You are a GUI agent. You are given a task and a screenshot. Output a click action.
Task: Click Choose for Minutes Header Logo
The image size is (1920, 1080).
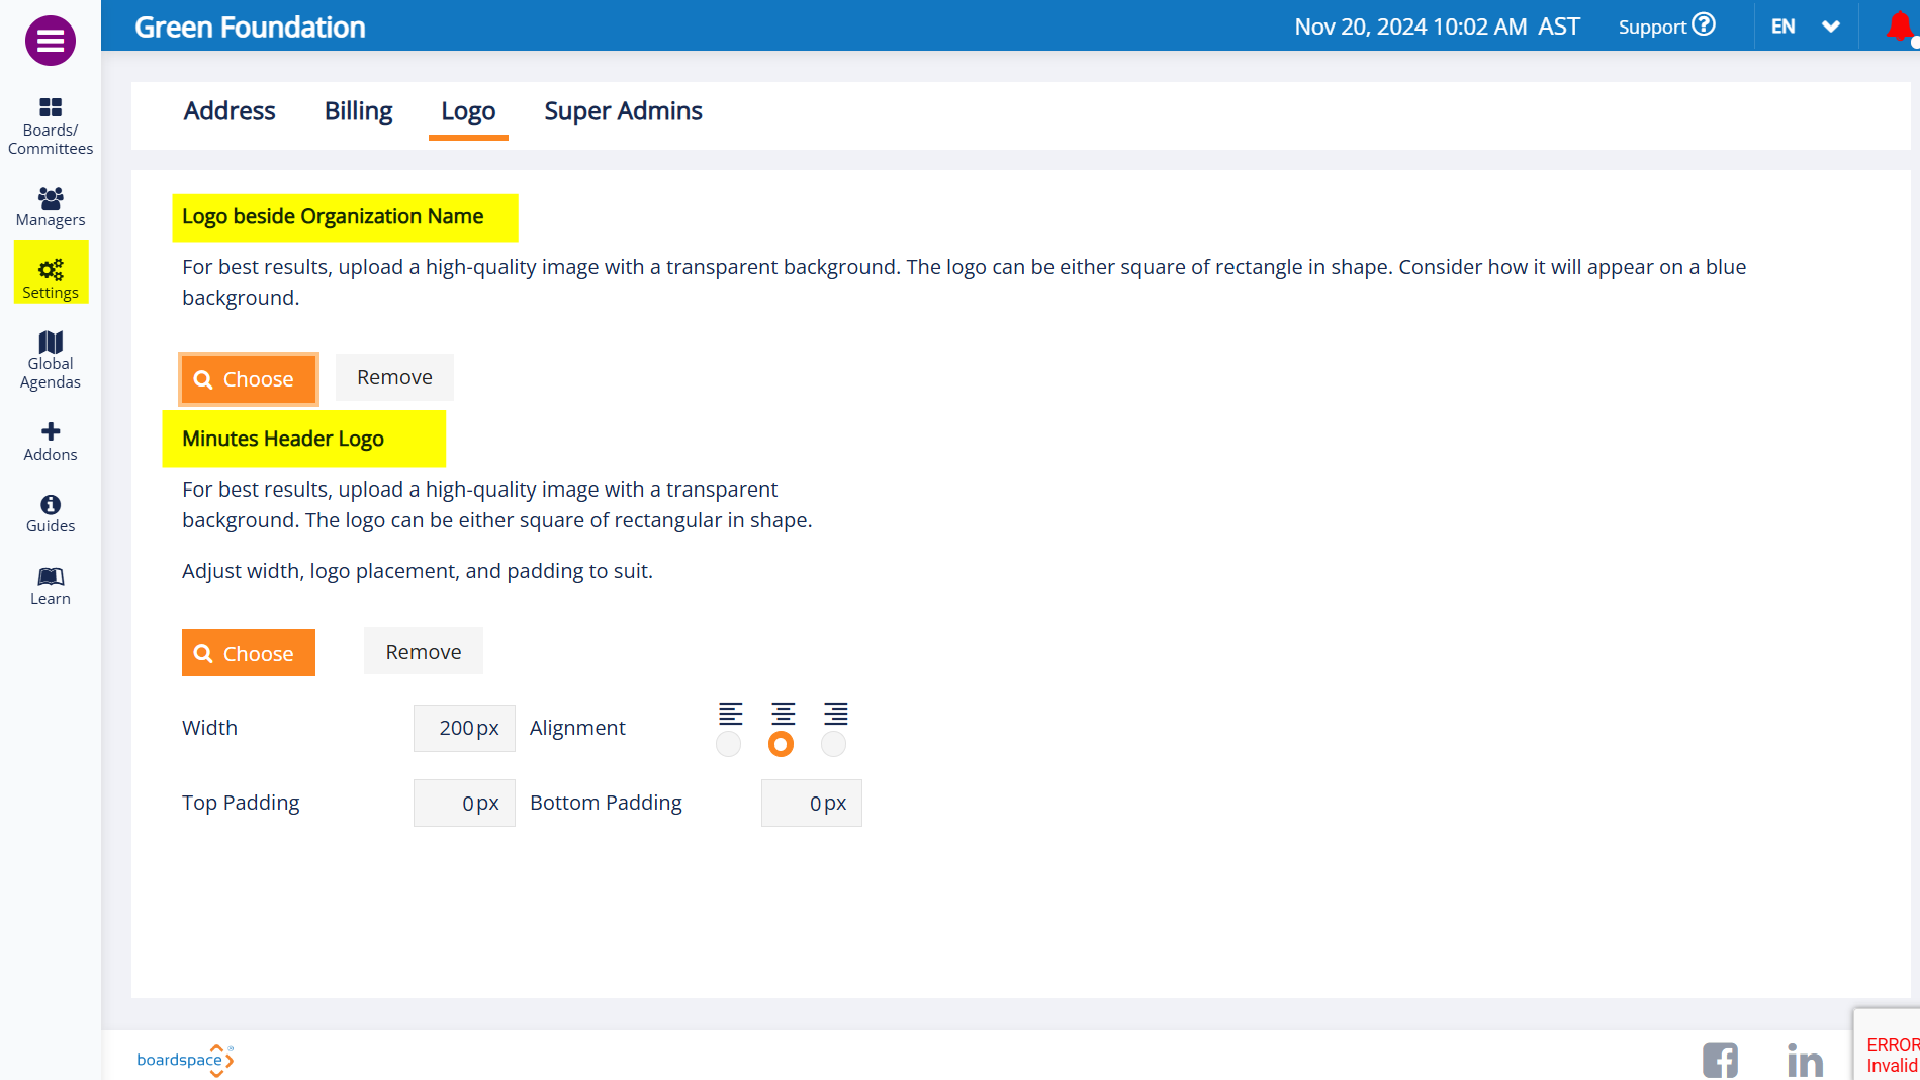pyautogui.click(x=248, y=653)
